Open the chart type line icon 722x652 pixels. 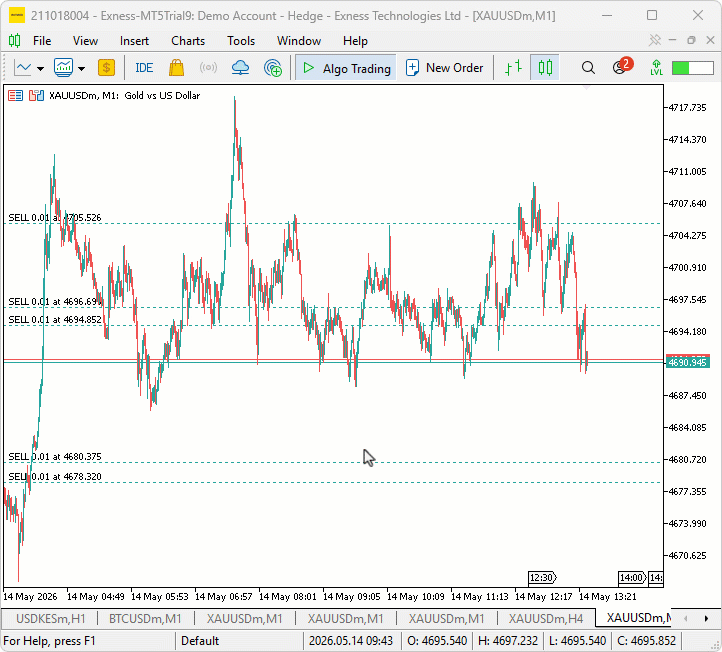23,68
